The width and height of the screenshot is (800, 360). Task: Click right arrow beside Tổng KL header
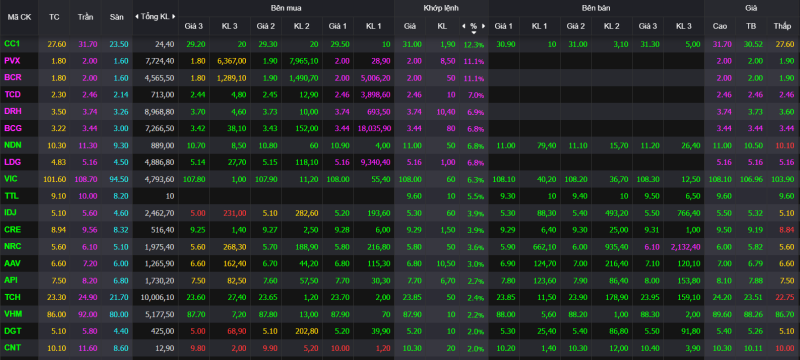174,16
